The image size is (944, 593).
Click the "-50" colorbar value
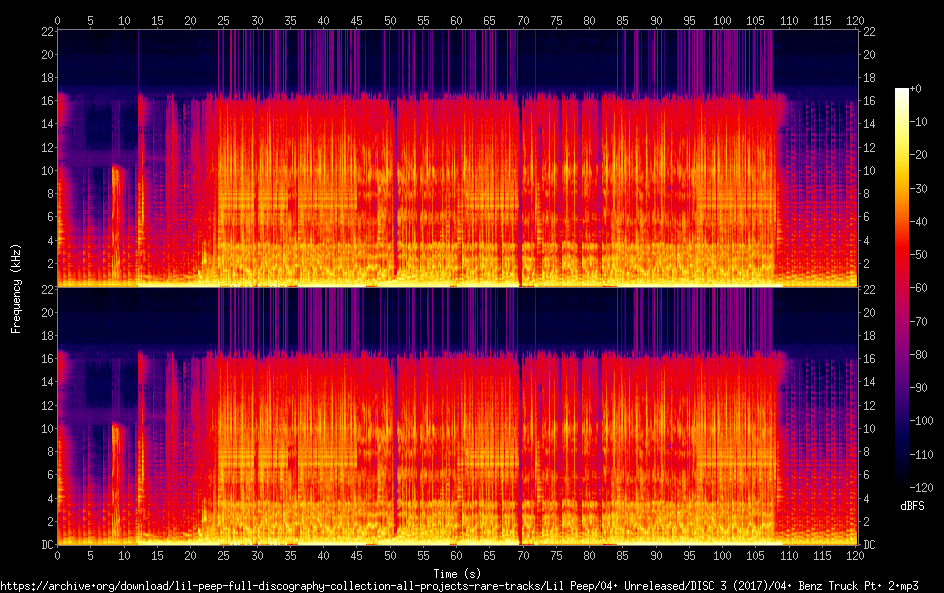[918, 255]
